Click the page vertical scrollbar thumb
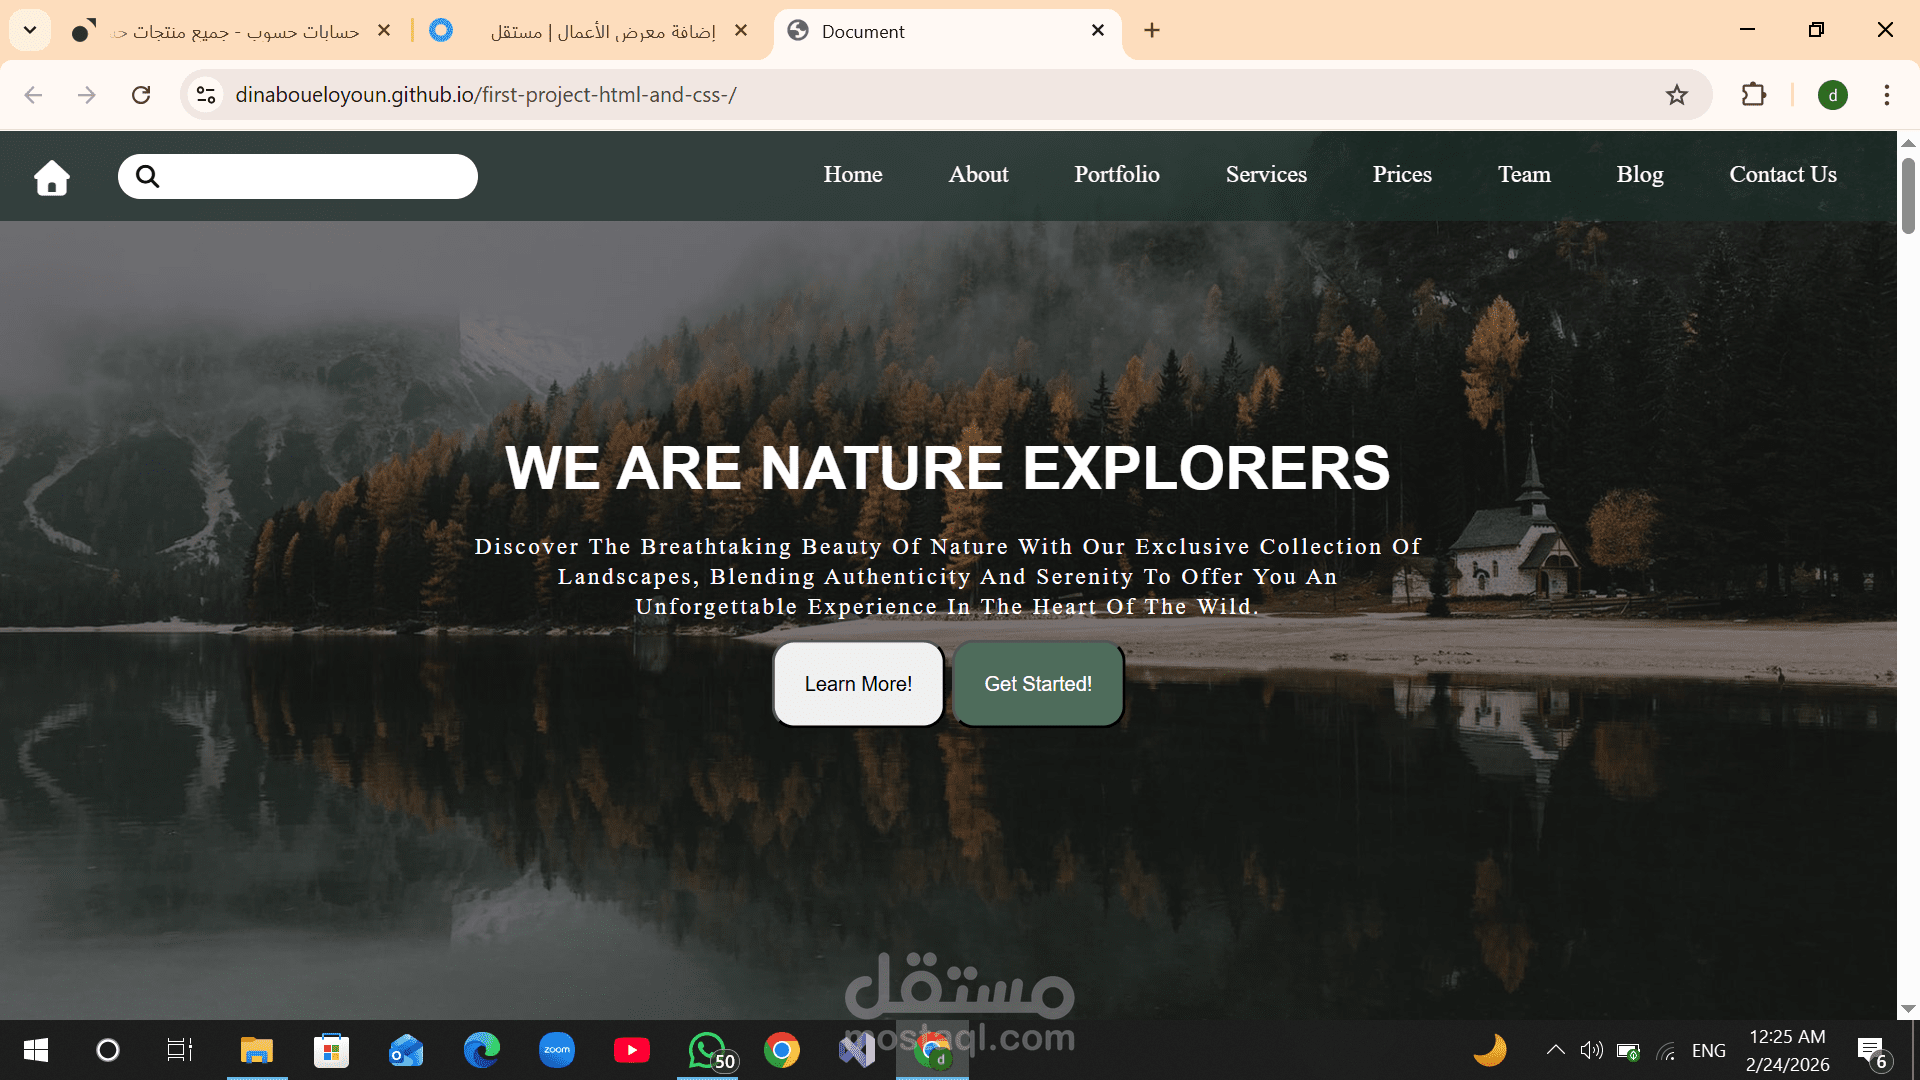This screenshot has height=1080, width=1920. coord(1908,195)
